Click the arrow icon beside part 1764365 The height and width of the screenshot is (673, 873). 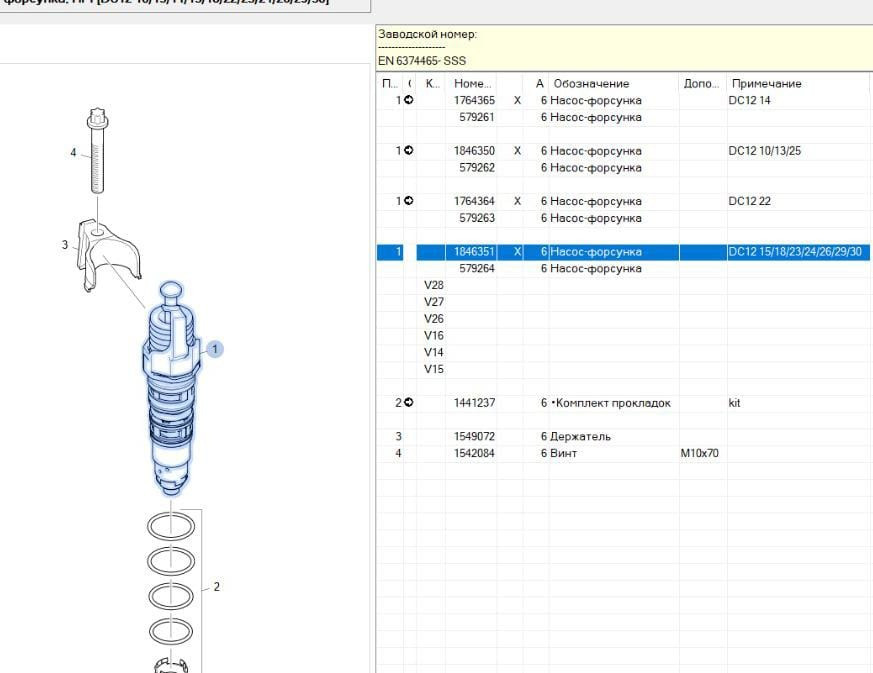tap(408, 101)
